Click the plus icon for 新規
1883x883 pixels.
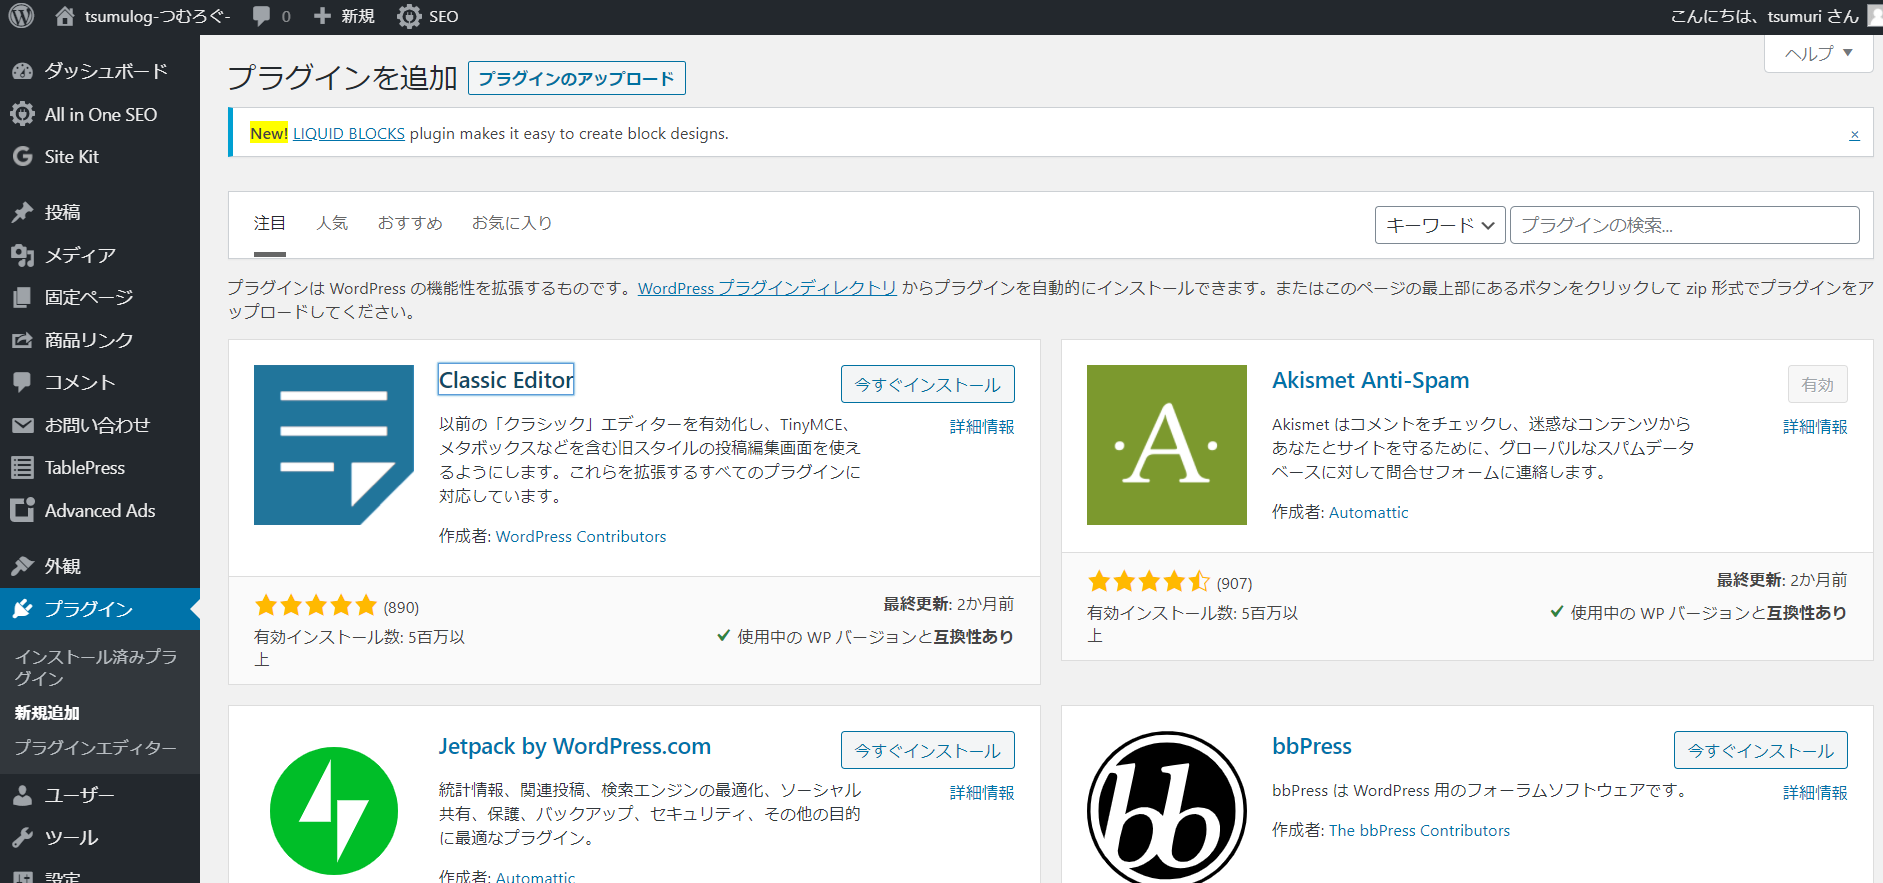(322, 16)
